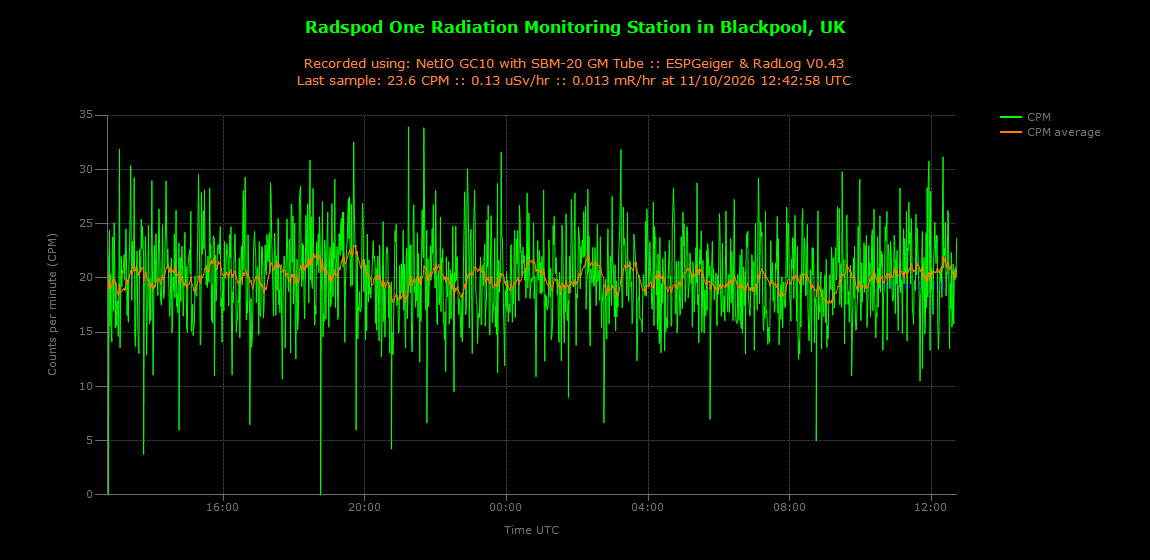Click the 'Time UTC' axis label

pyautogui.click(x=532, y=529)
